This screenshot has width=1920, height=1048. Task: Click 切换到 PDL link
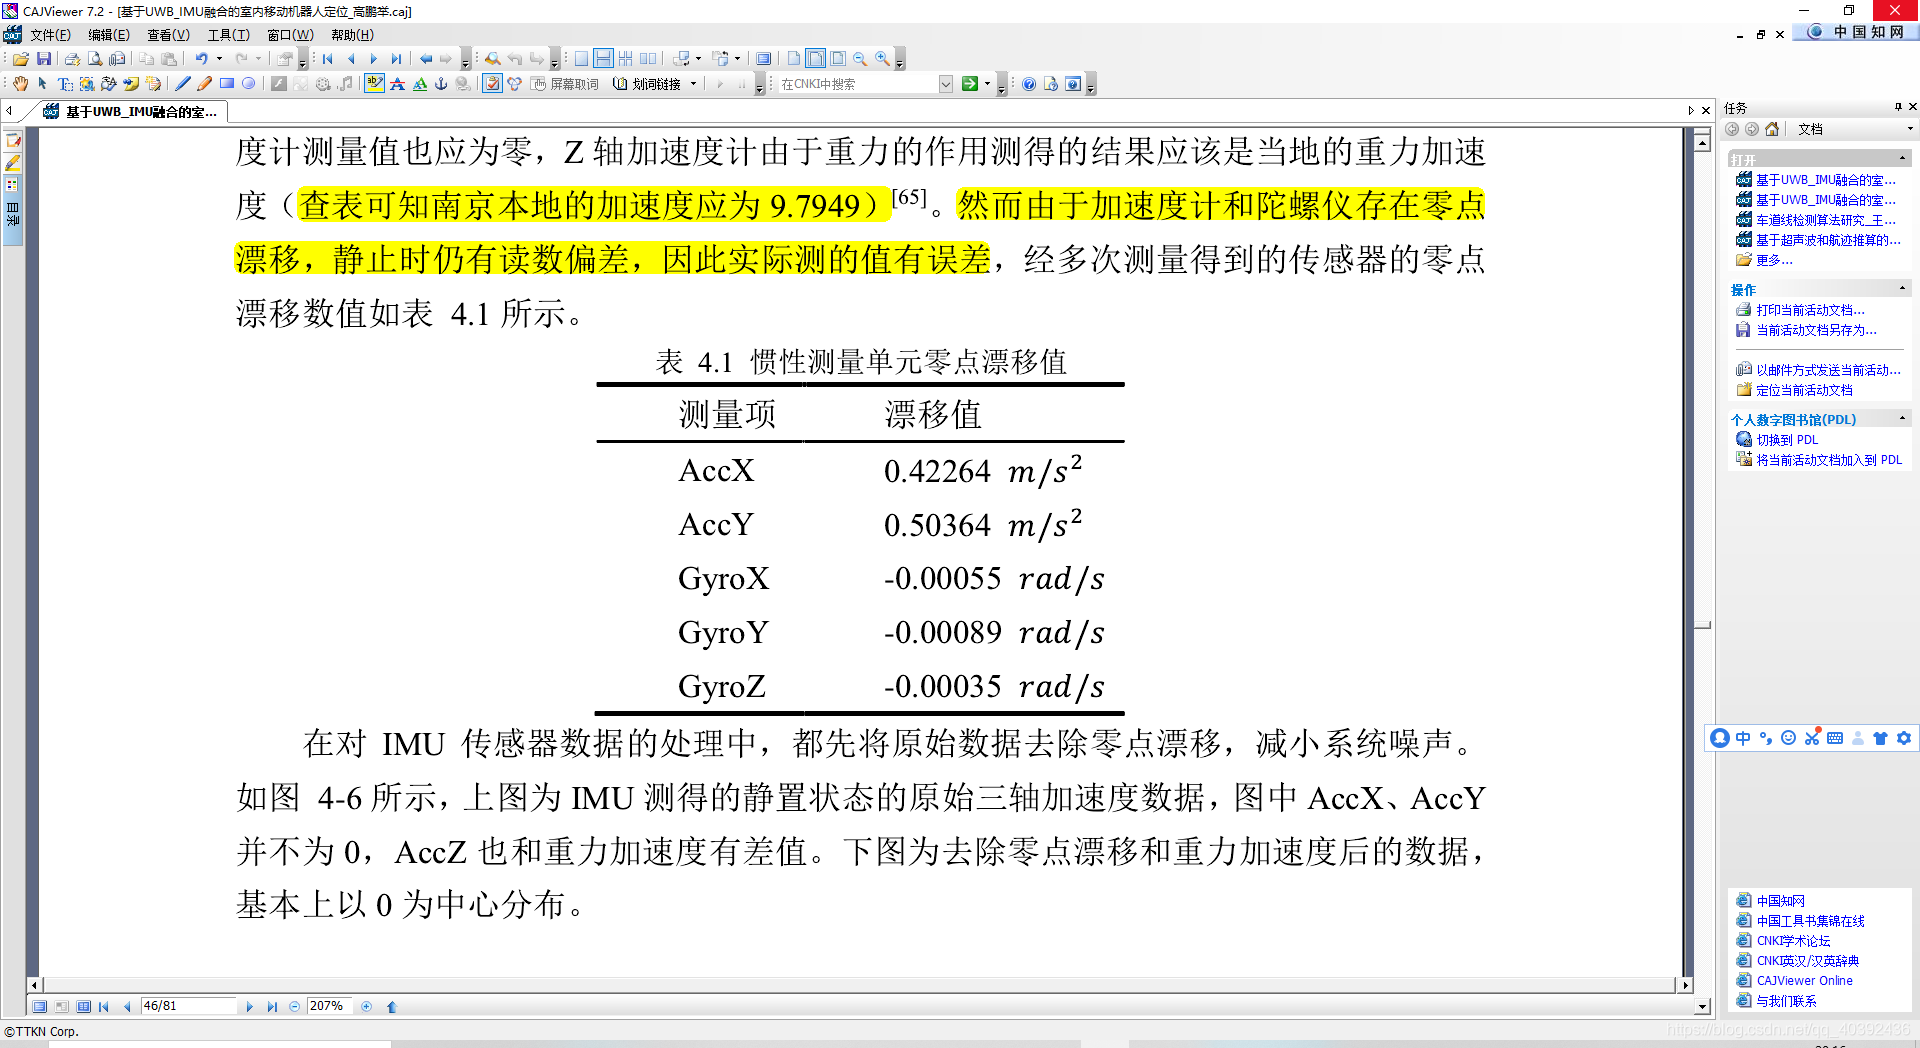click(1787, 440)
